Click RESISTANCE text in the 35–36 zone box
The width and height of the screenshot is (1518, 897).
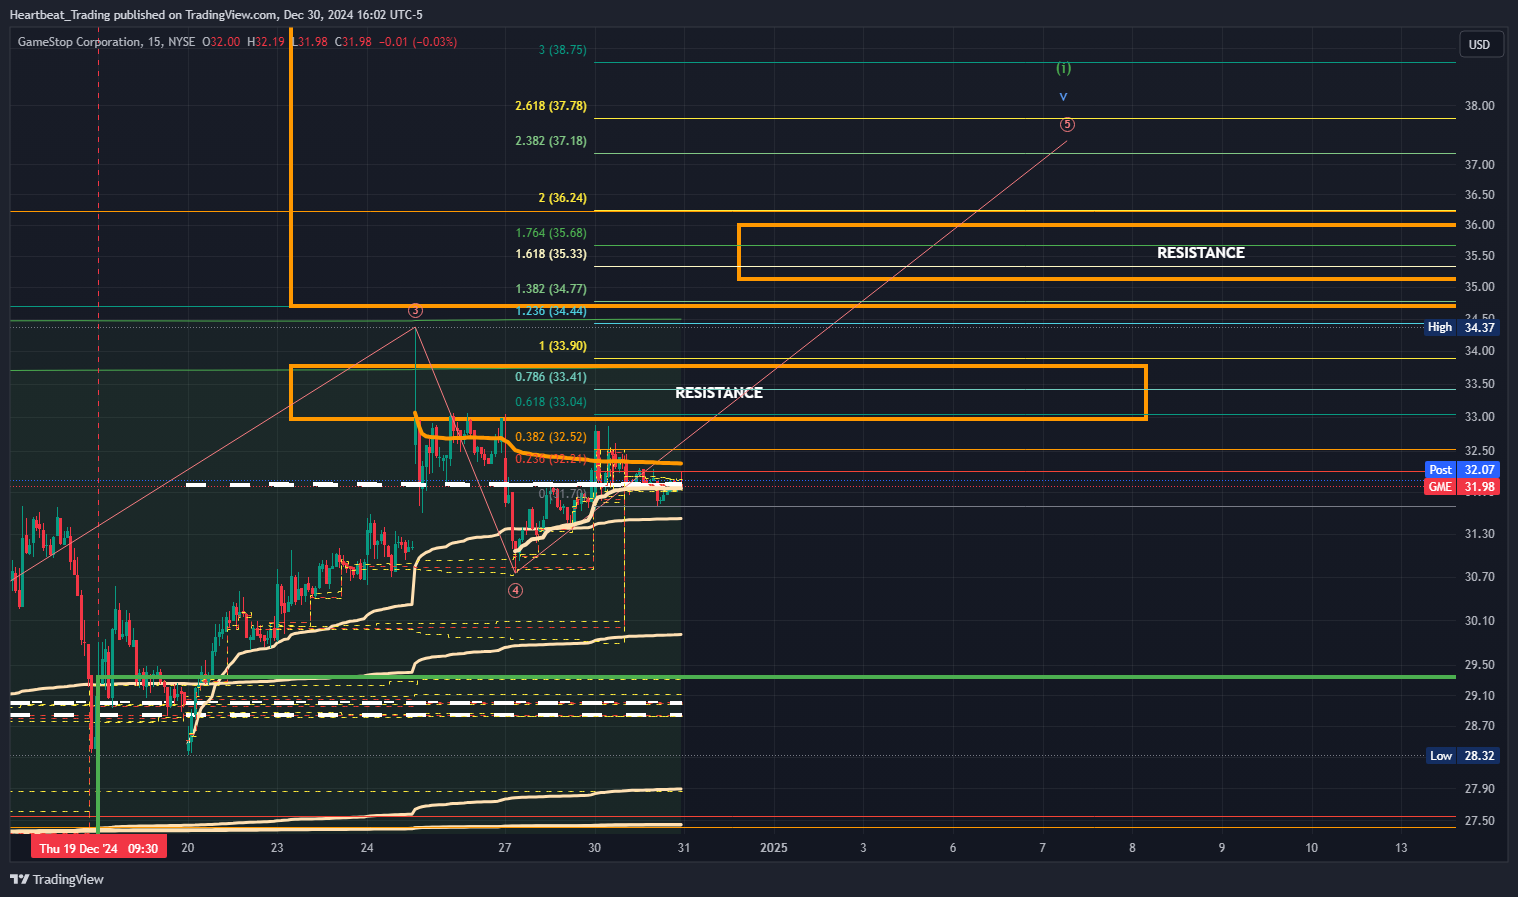coord(1201,253)
